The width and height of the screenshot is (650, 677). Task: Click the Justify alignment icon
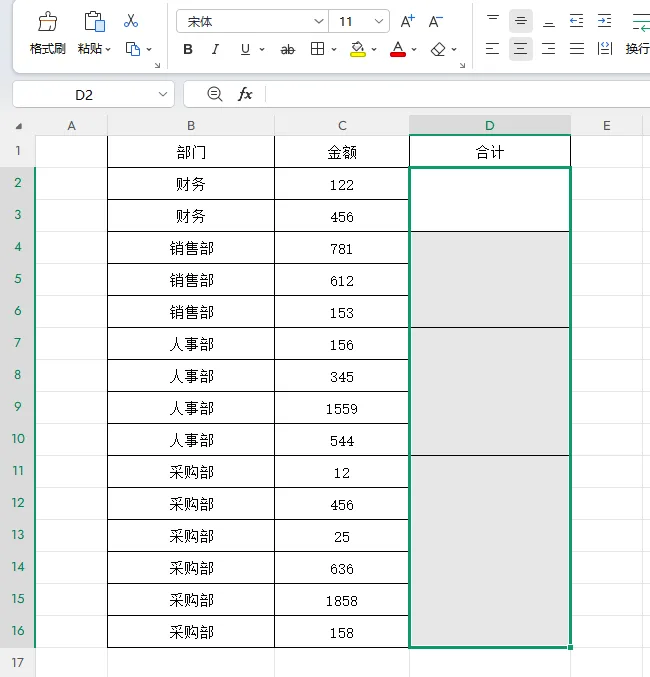pyautogui.click(x=577, y=48)
